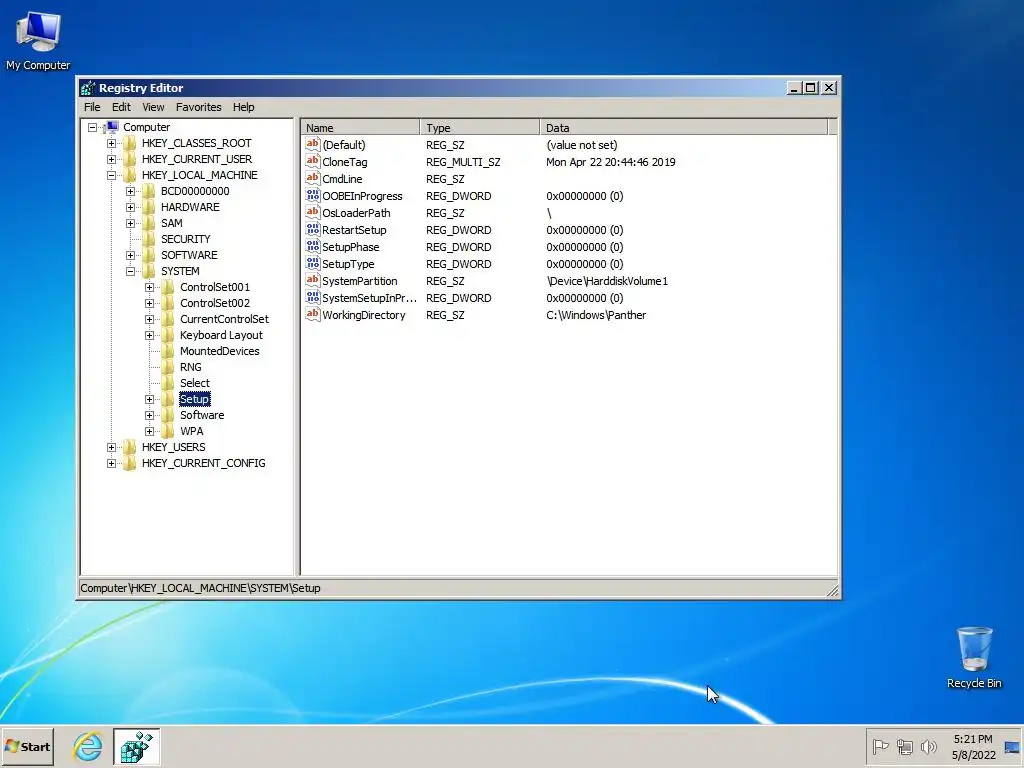The image size is (1024, 768).
Task: Click the CloneTag string value icon
Action: pos(313,161)
